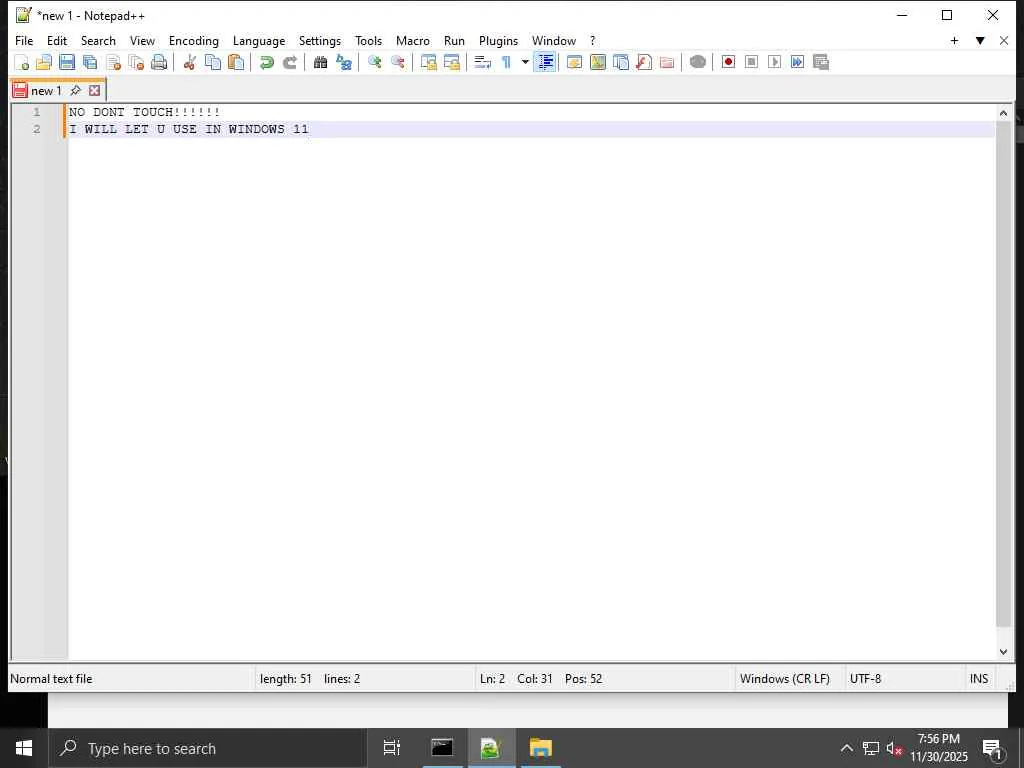The height and width of the screenshot is (768, 1024).
Task: Toggle the indent guide toolbar button
Action: (x=545, y=62)
